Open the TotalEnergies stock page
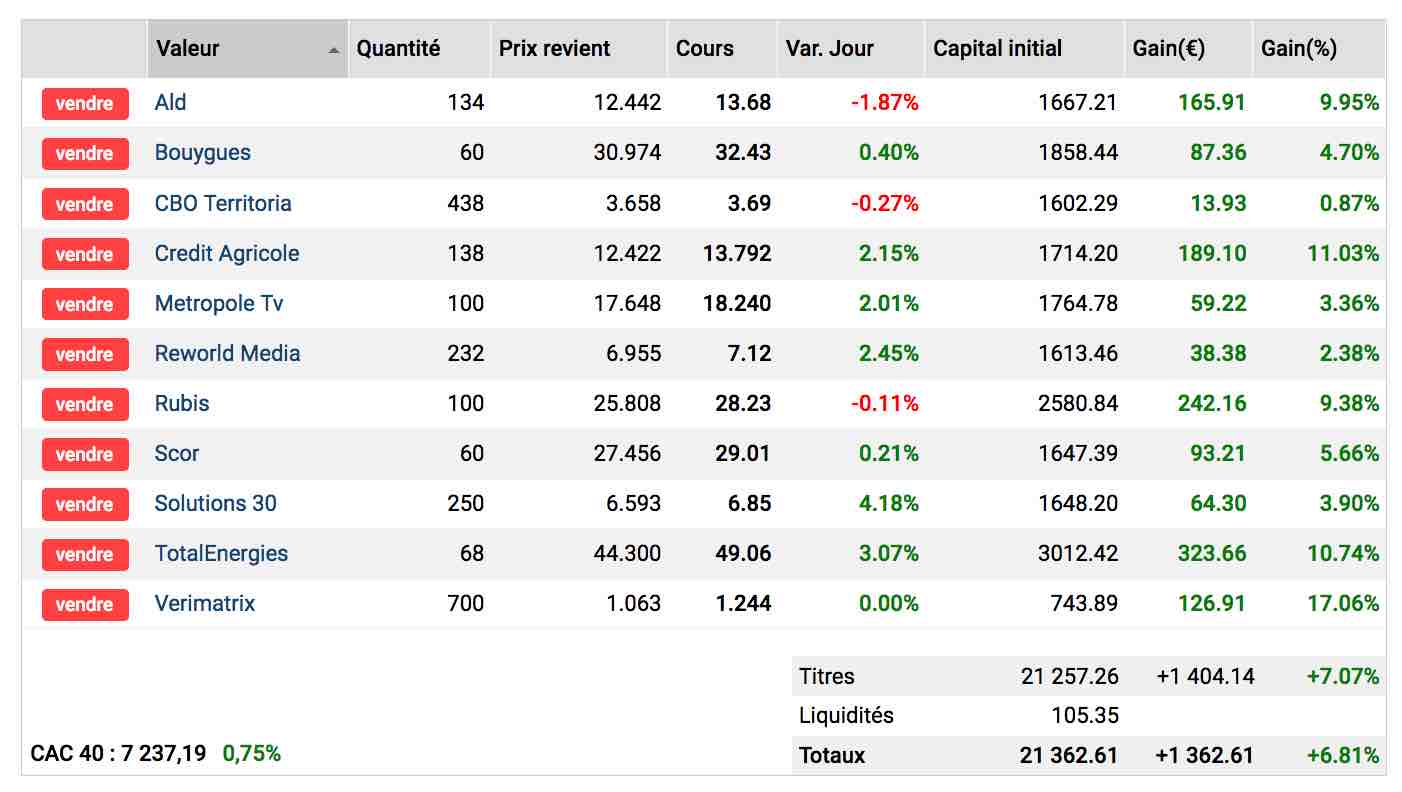 (x=221, y=553)
